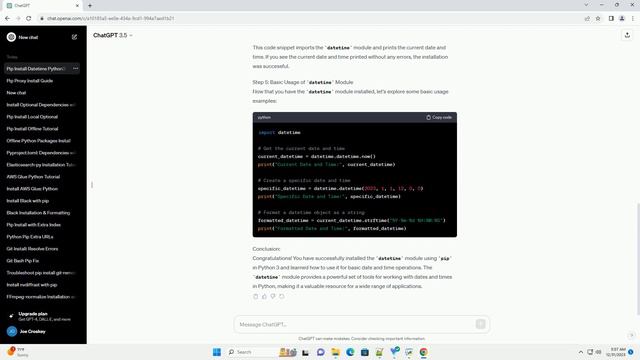The image size is (640, 360).
Task: Open the tab search chevron in title bar
Action: click(x=586, y=5)
